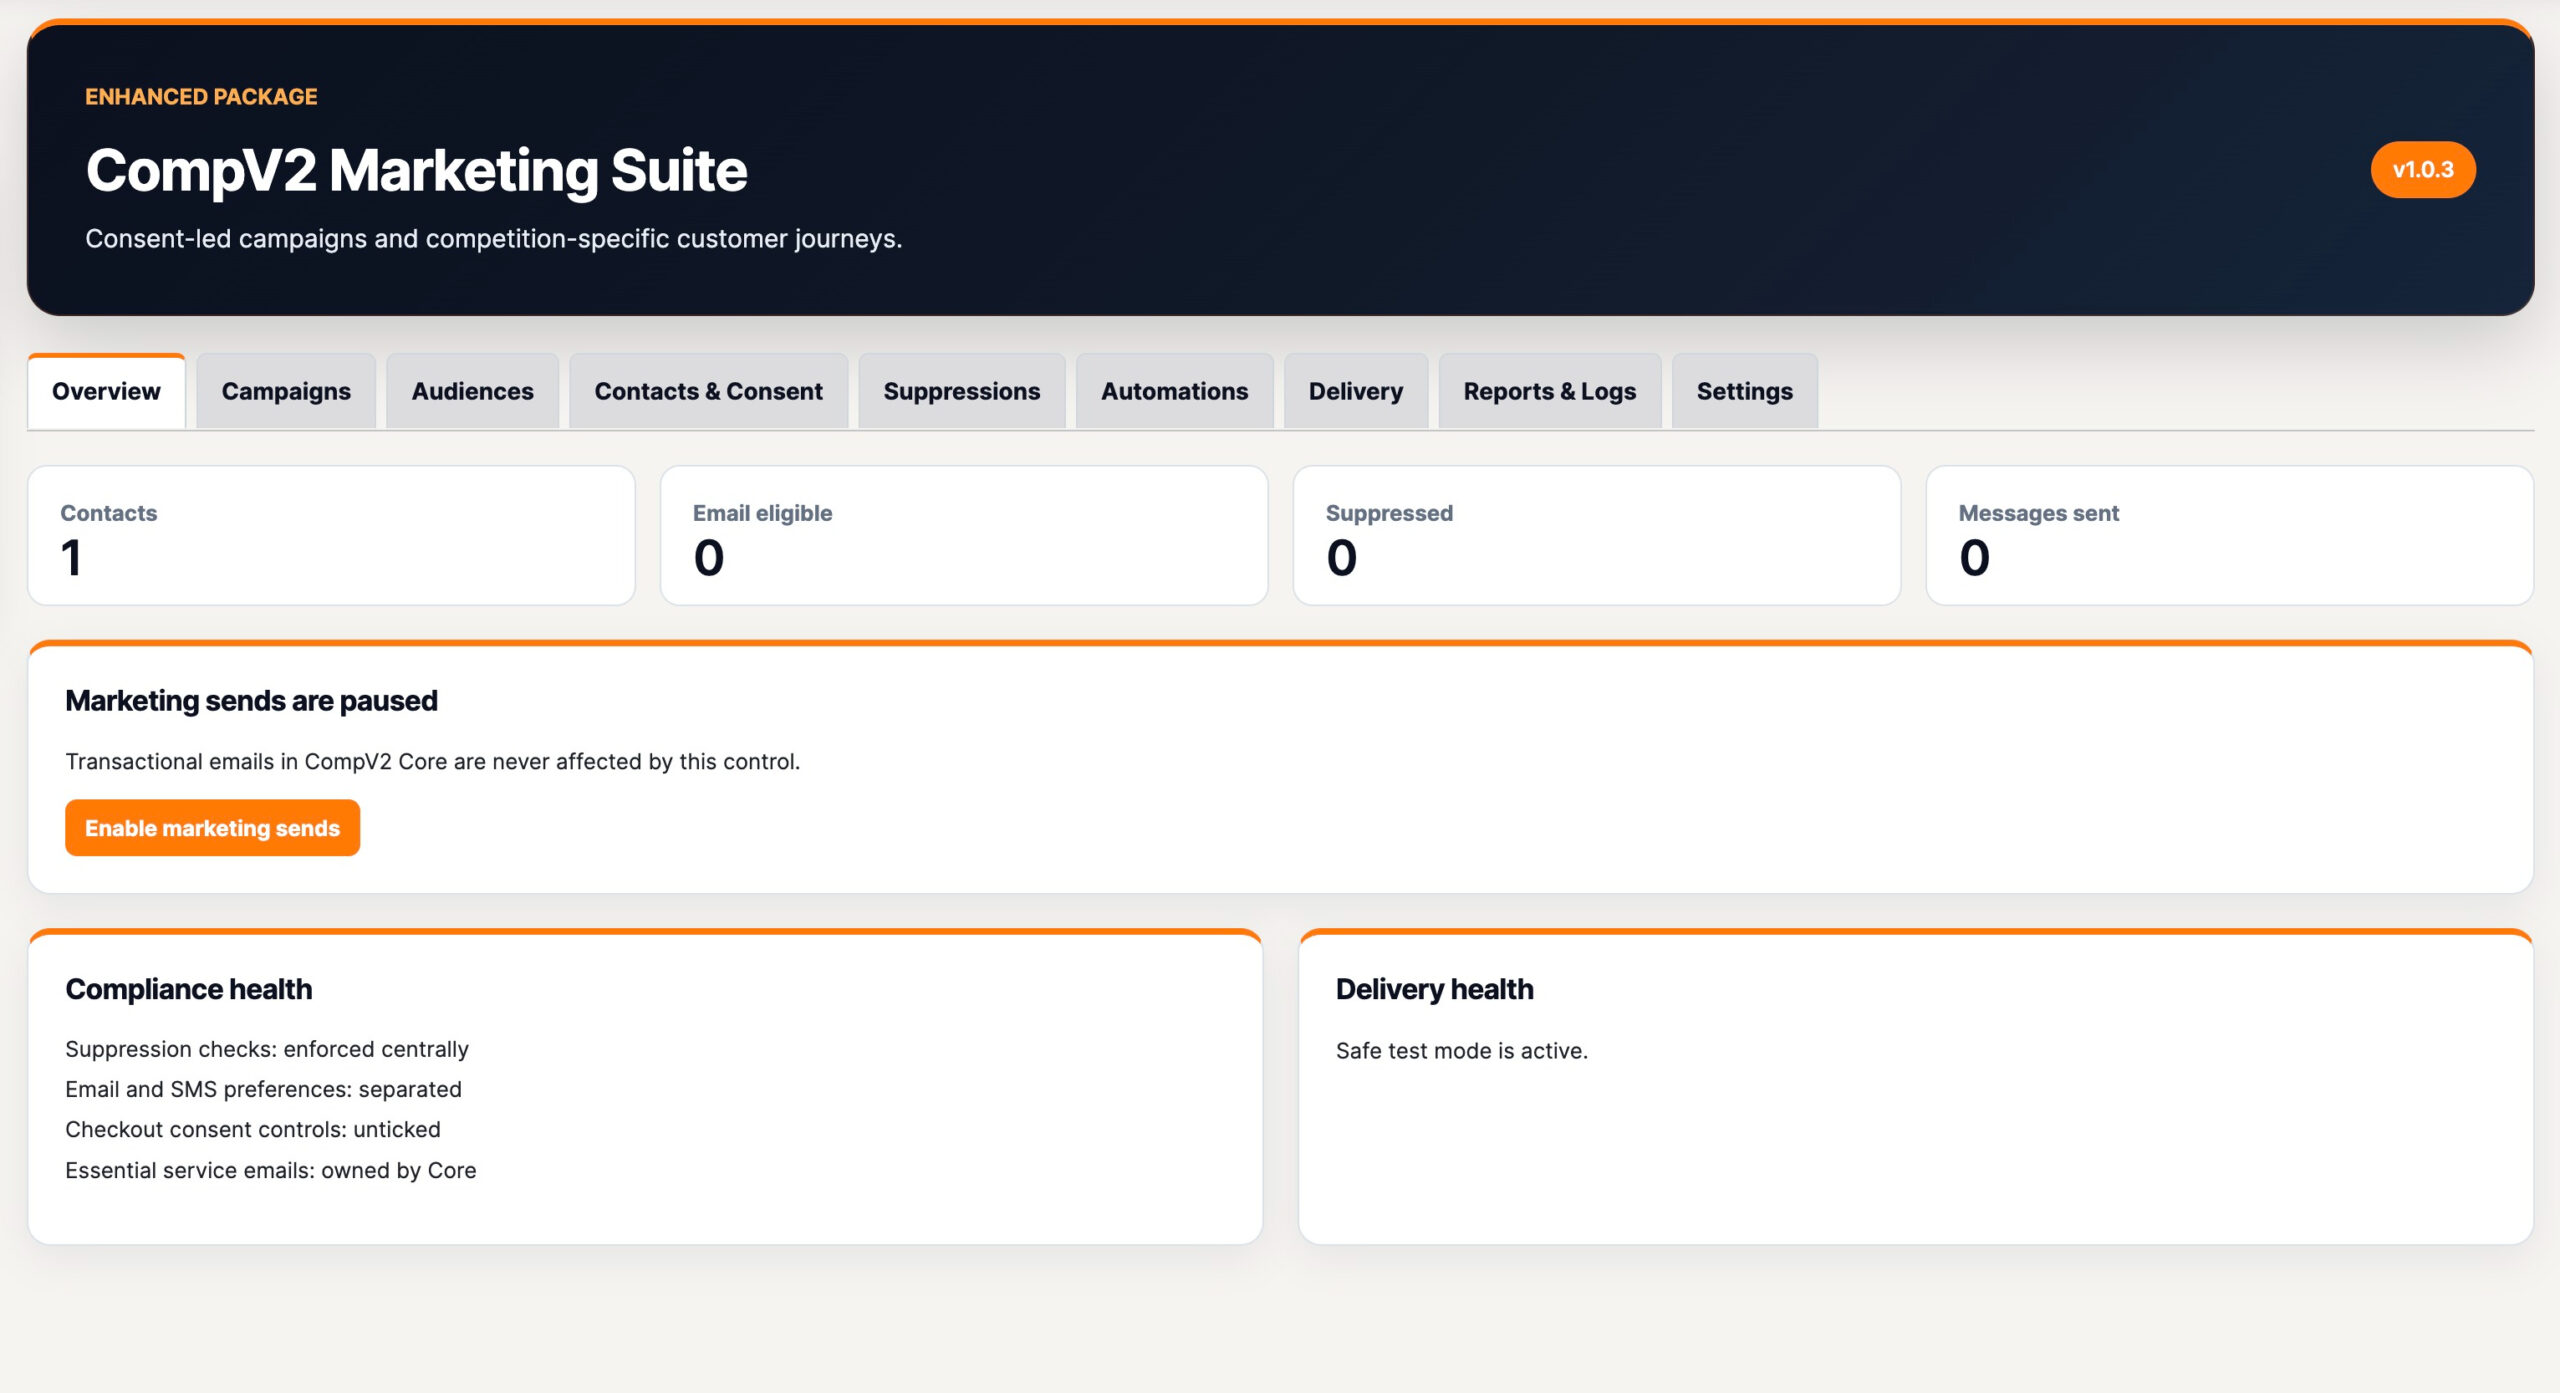
Task: Click the v1.0.3 version badge
Action: [2422, 170]
